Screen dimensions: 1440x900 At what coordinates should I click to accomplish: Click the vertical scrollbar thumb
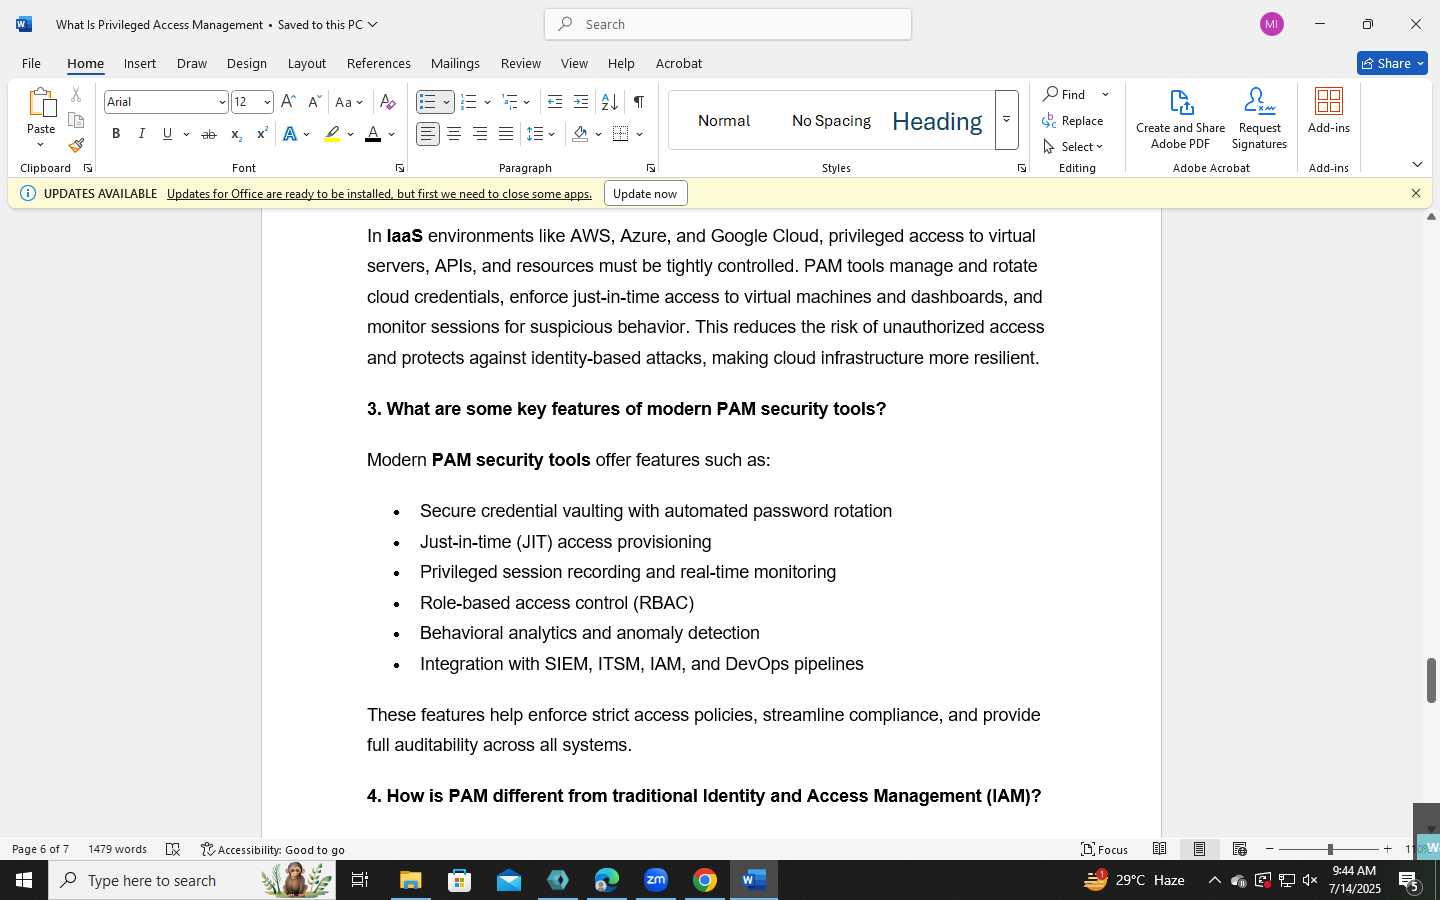click(1431, 680)
